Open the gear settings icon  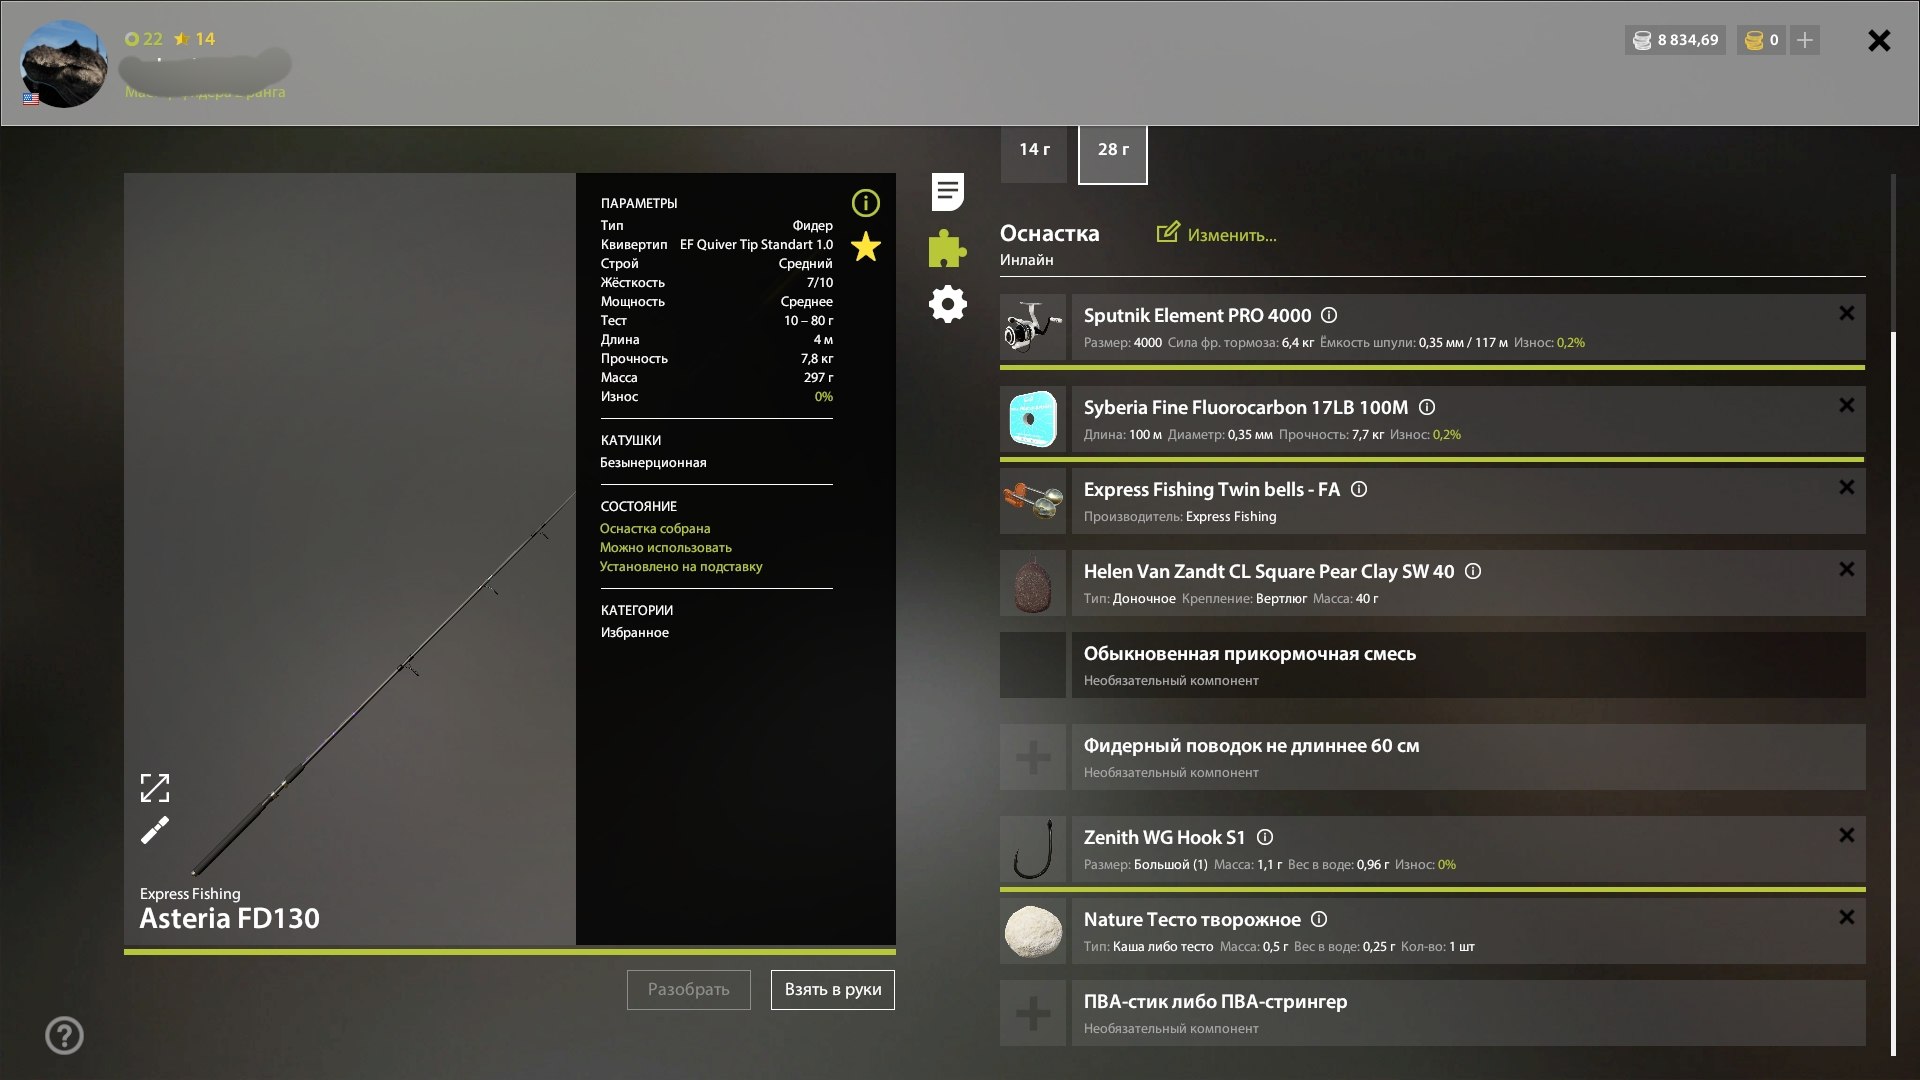946,305
